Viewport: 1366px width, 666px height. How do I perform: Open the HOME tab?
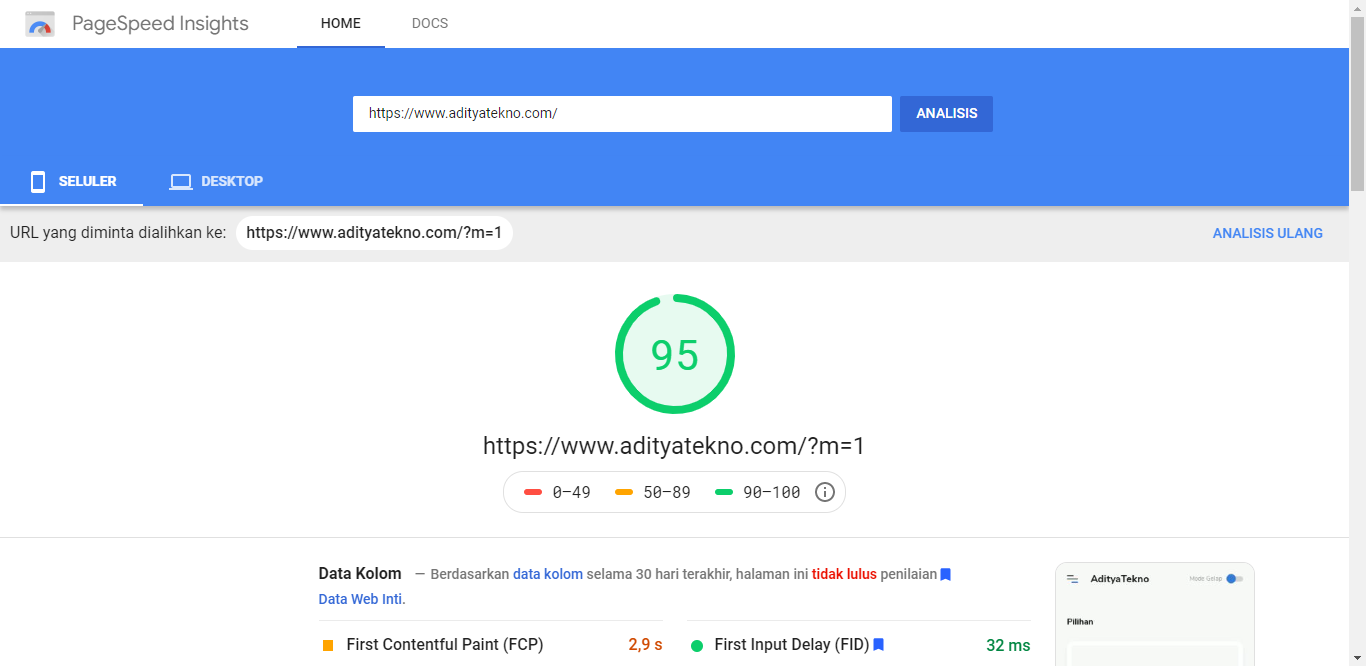click(x=341, y=23)
